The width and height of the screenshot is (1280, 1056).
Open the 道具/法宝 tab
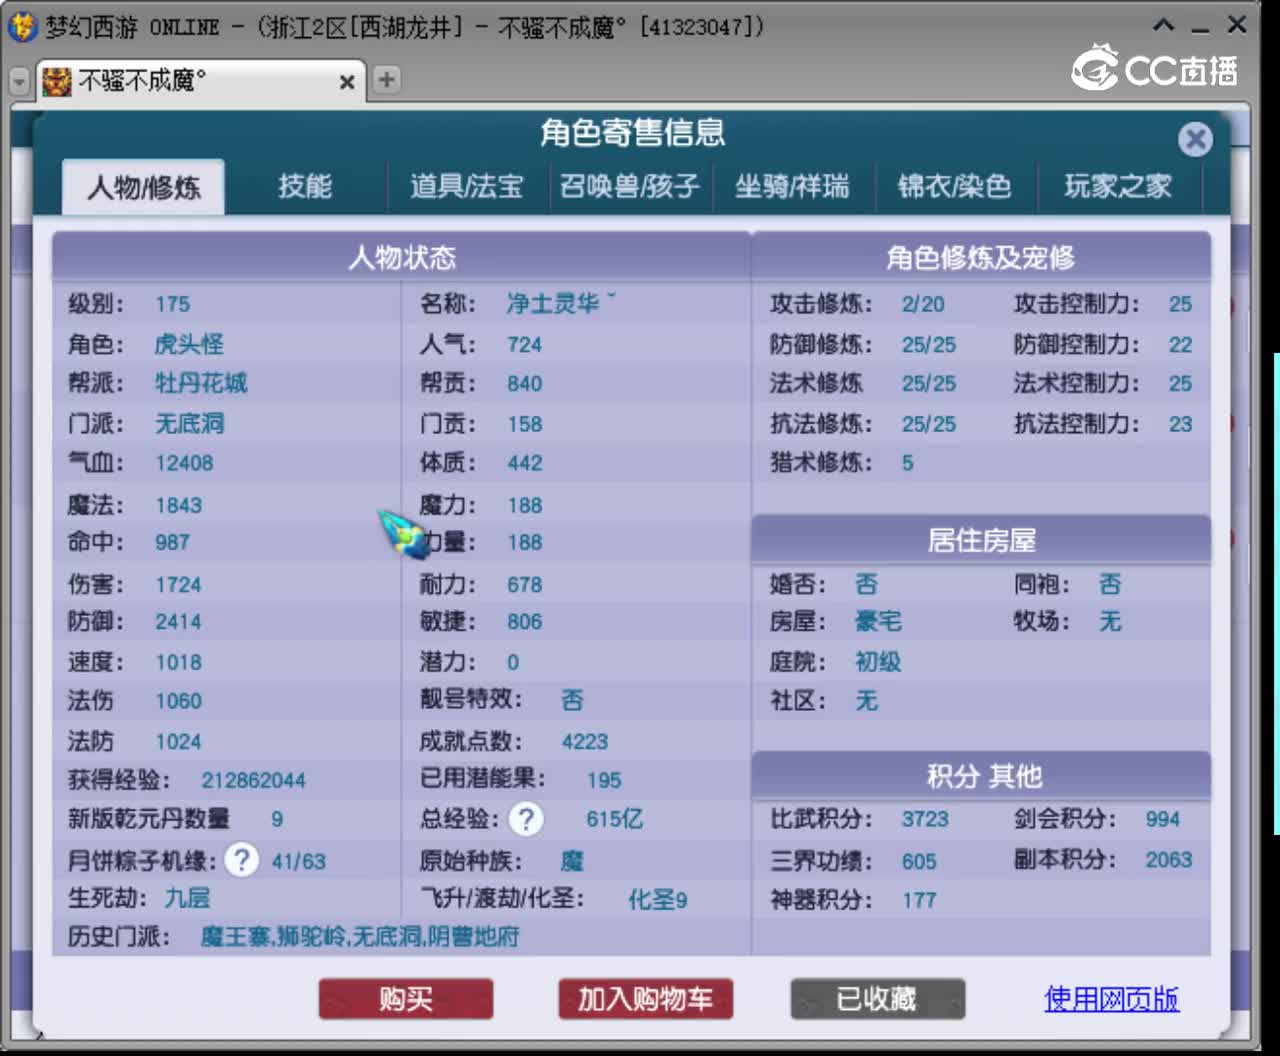(x=467, y=186)
